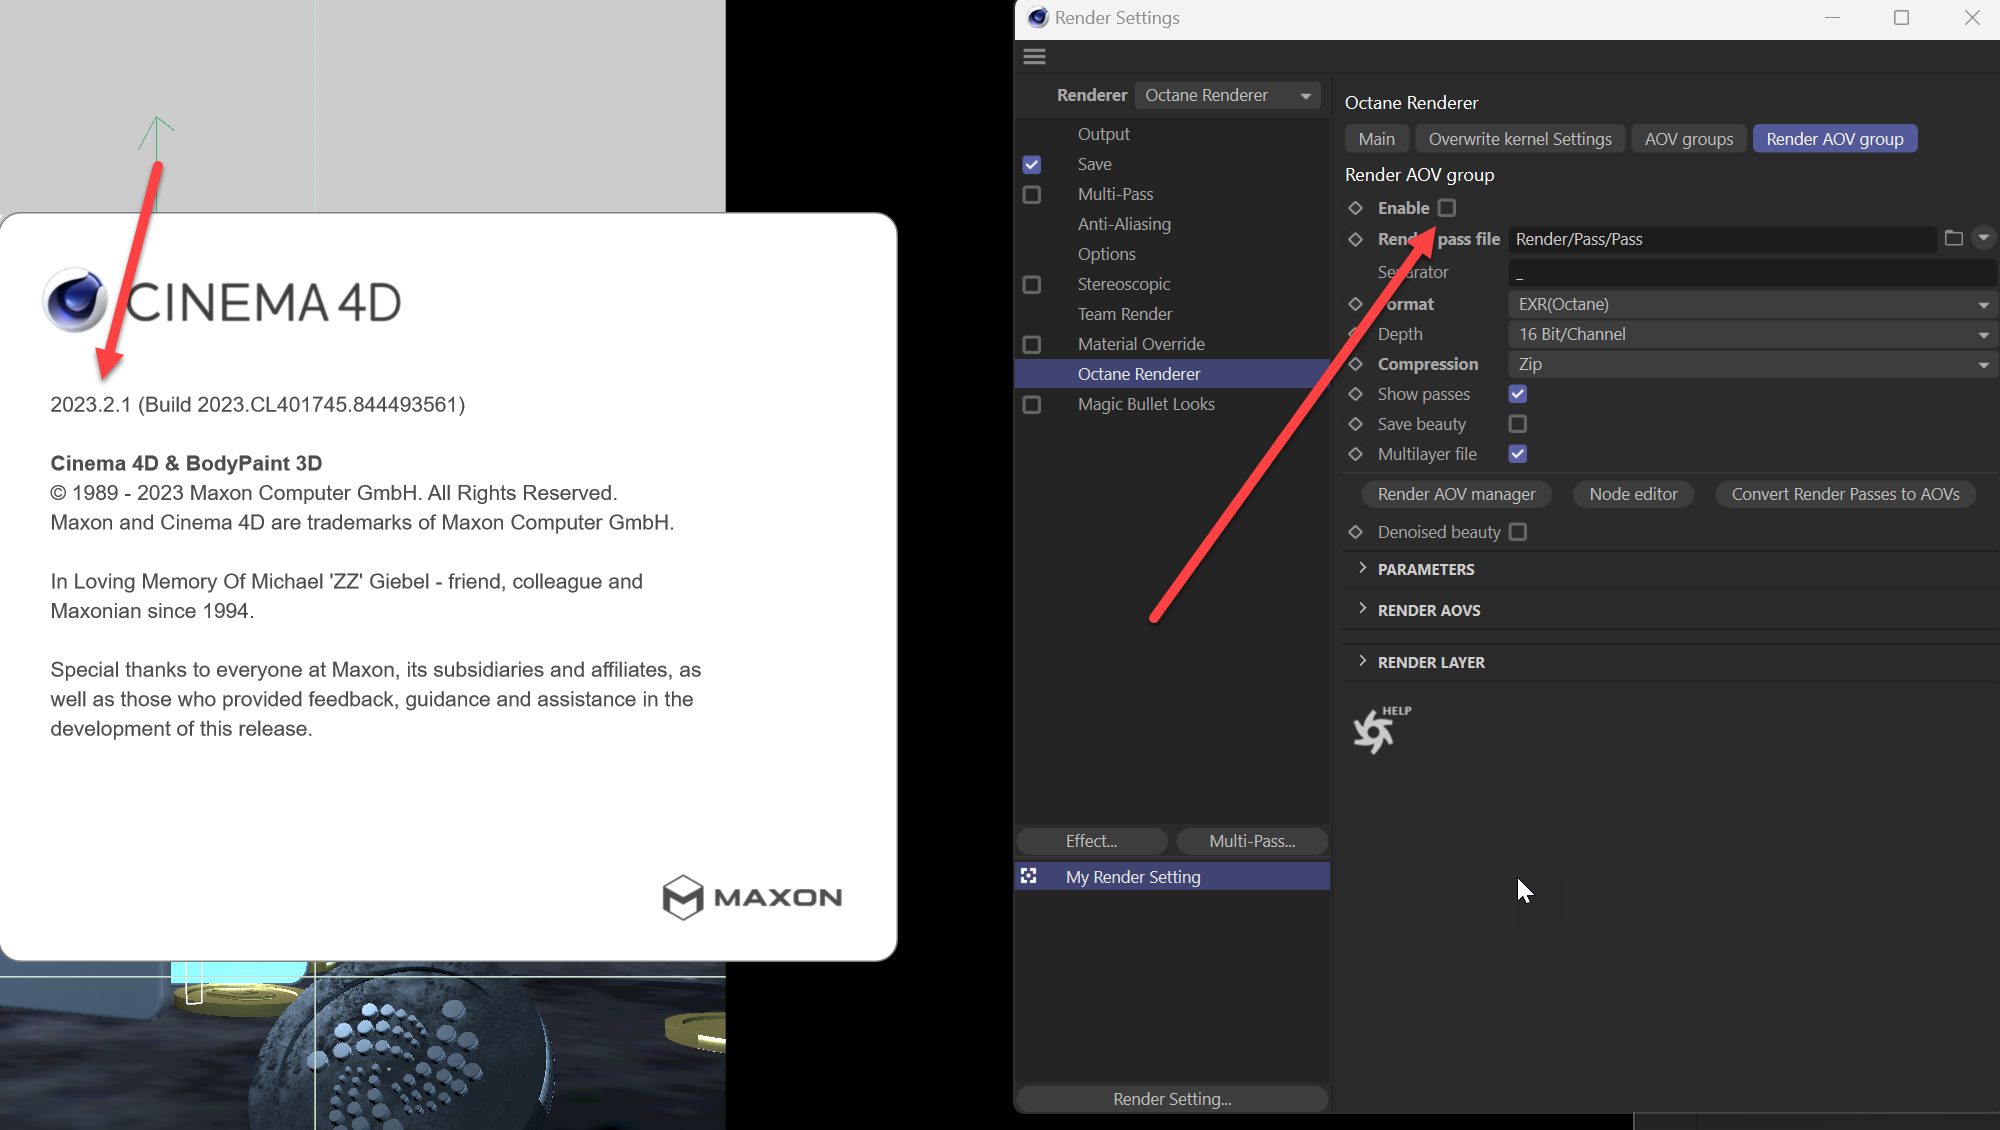Open the Format dropdown set to EXR(Octane)
The width and height of the screenshot is (2000, 1130).
click(1751, 304)
